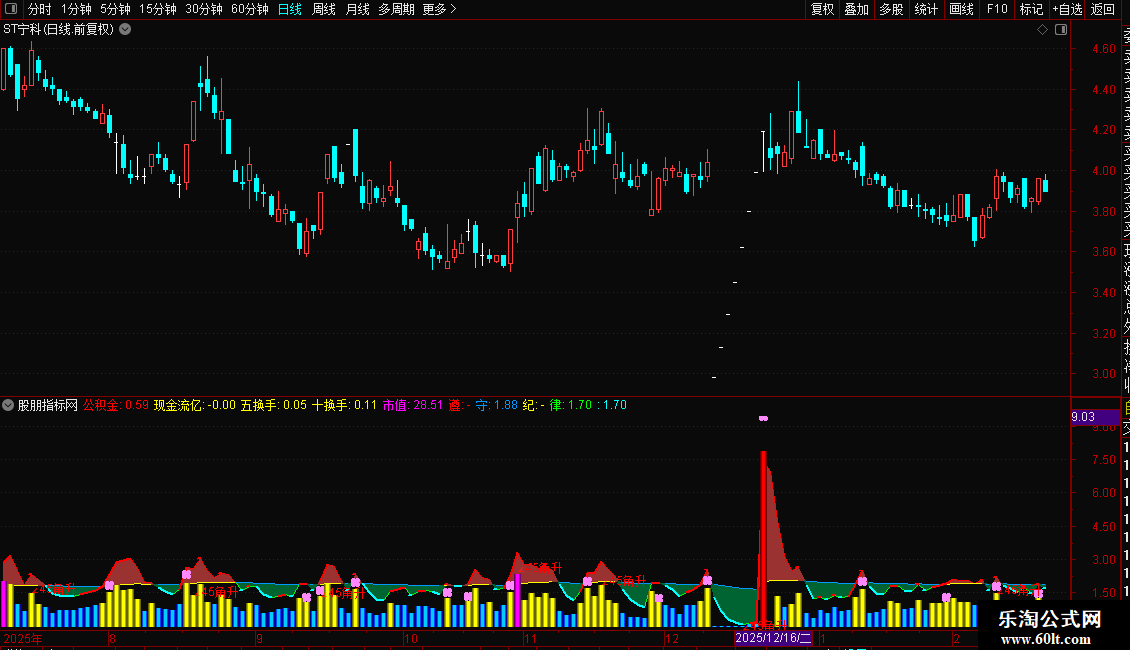The height and width of the screenshot is (650, 1130).
Task: Click the diamond marker icon above chart
Action: (1042, 30)
